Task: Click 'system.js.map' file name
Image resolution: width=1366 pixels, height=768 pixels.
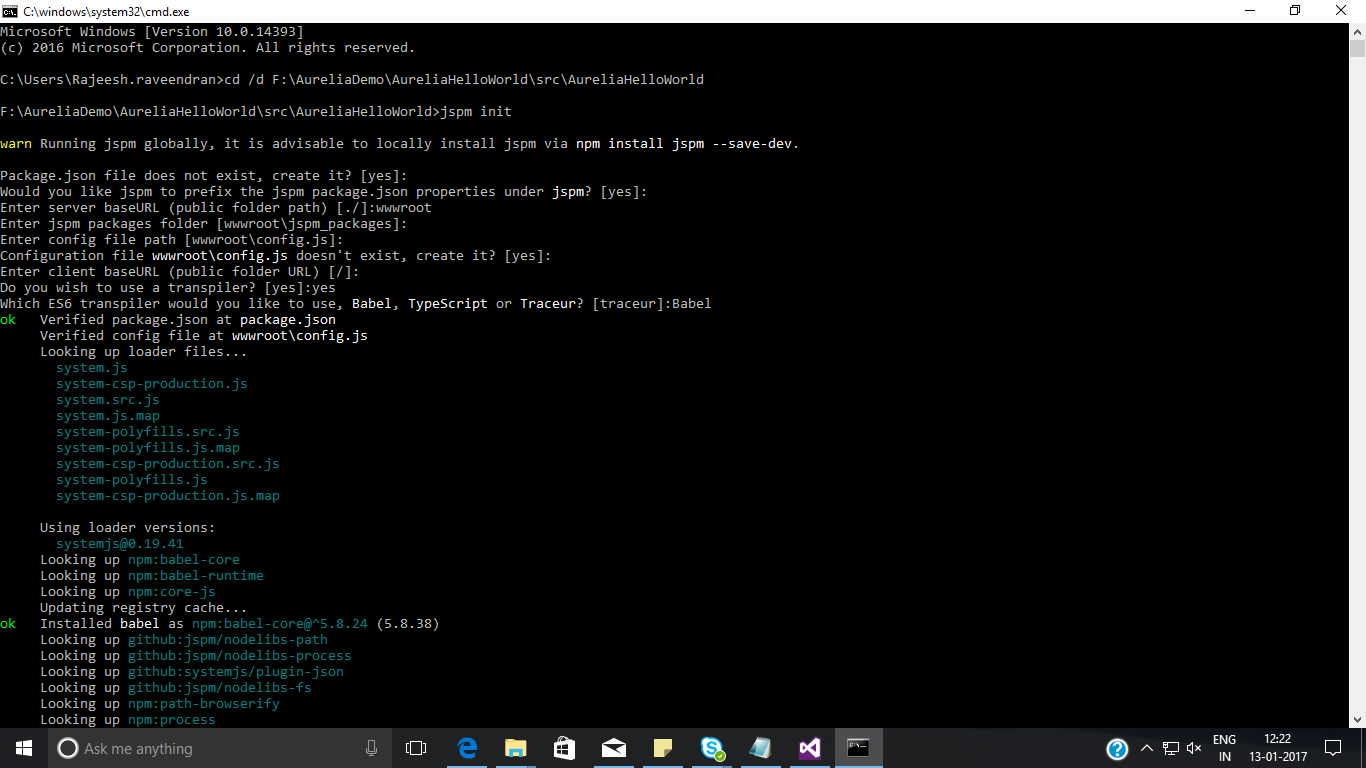Action: (x=108, y=415)
